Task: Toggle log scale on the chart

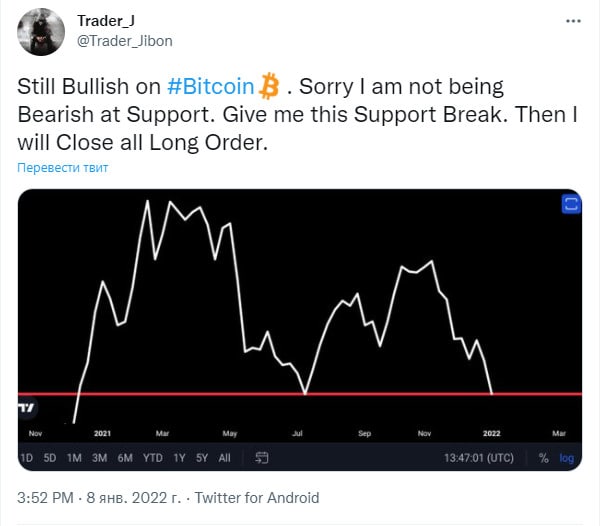Action: tap(567, 458)
